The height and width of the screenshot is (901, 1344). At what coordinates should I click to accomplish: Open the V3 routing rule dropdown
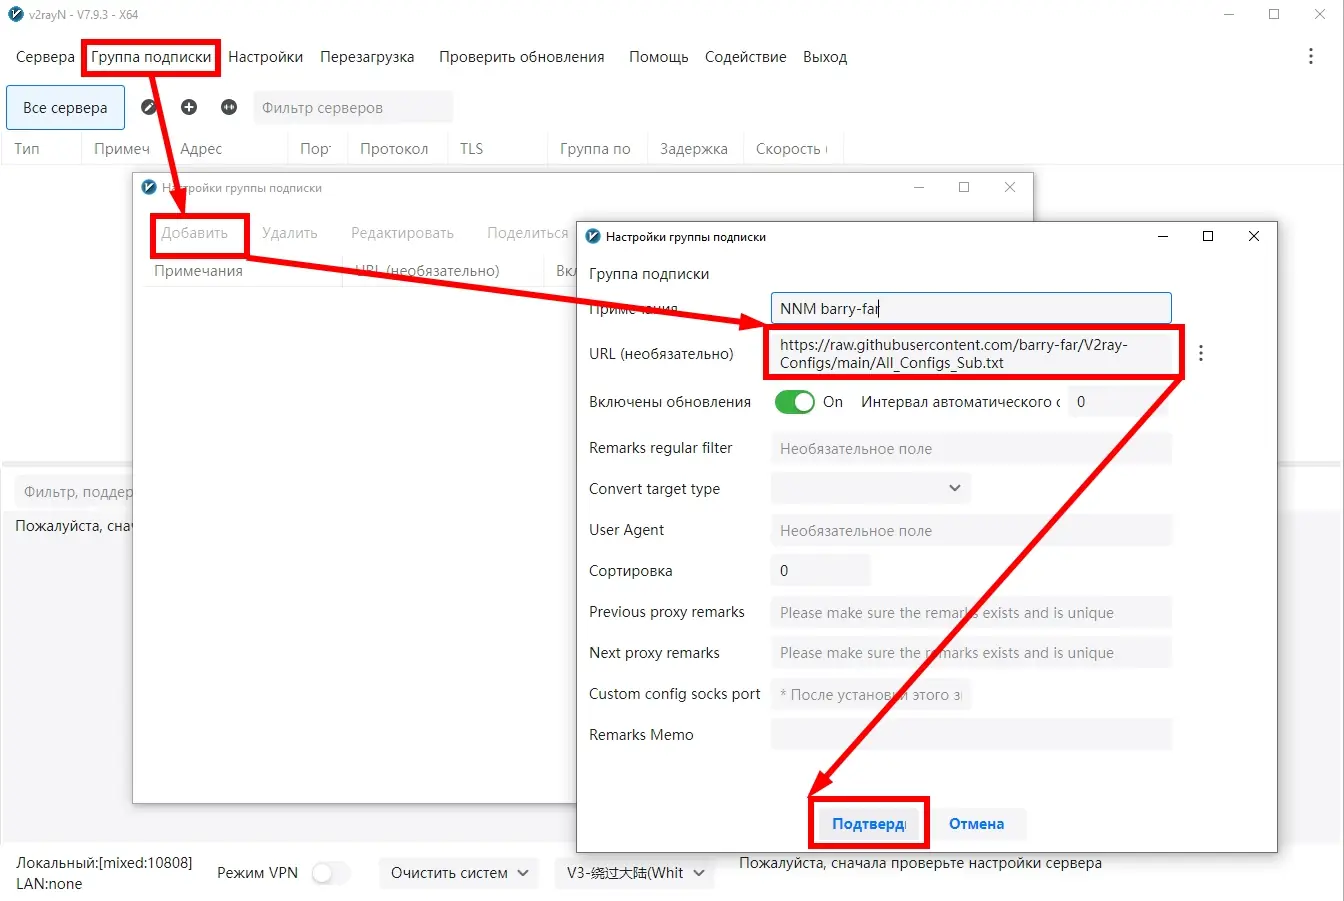634,873
